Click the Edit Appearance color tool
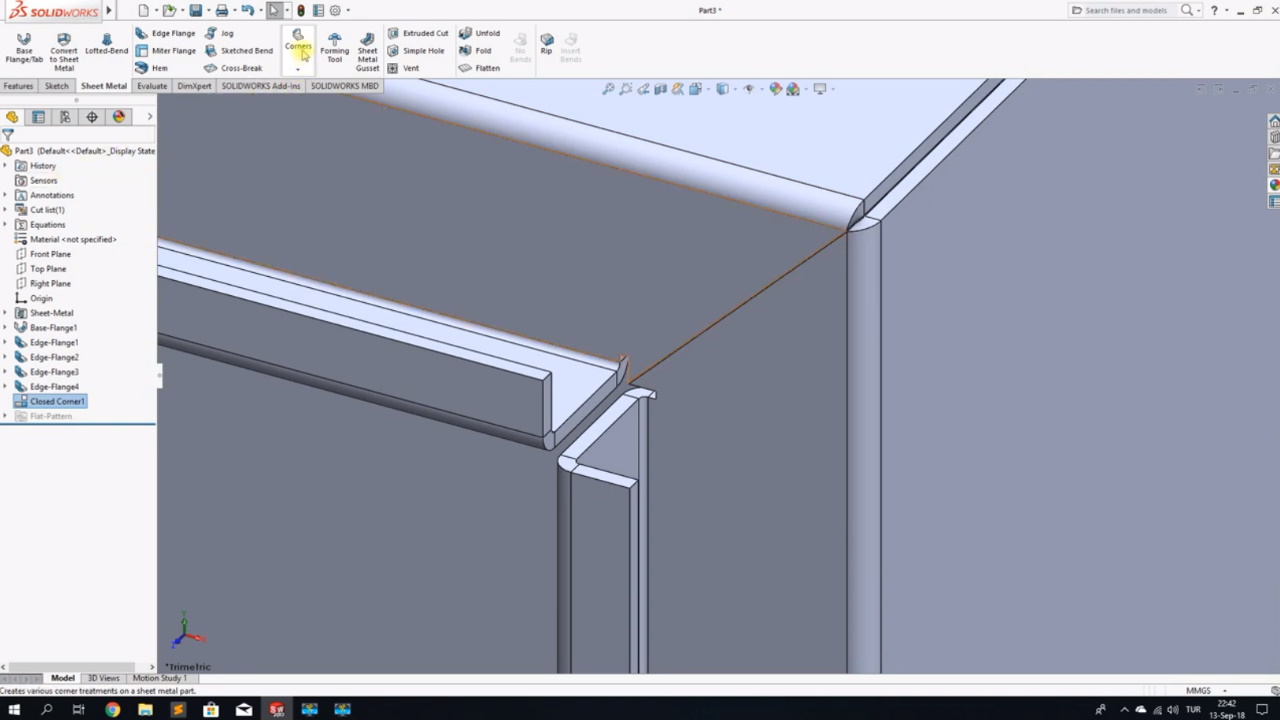The image size is (1280, 720). (x=776, y=88)
